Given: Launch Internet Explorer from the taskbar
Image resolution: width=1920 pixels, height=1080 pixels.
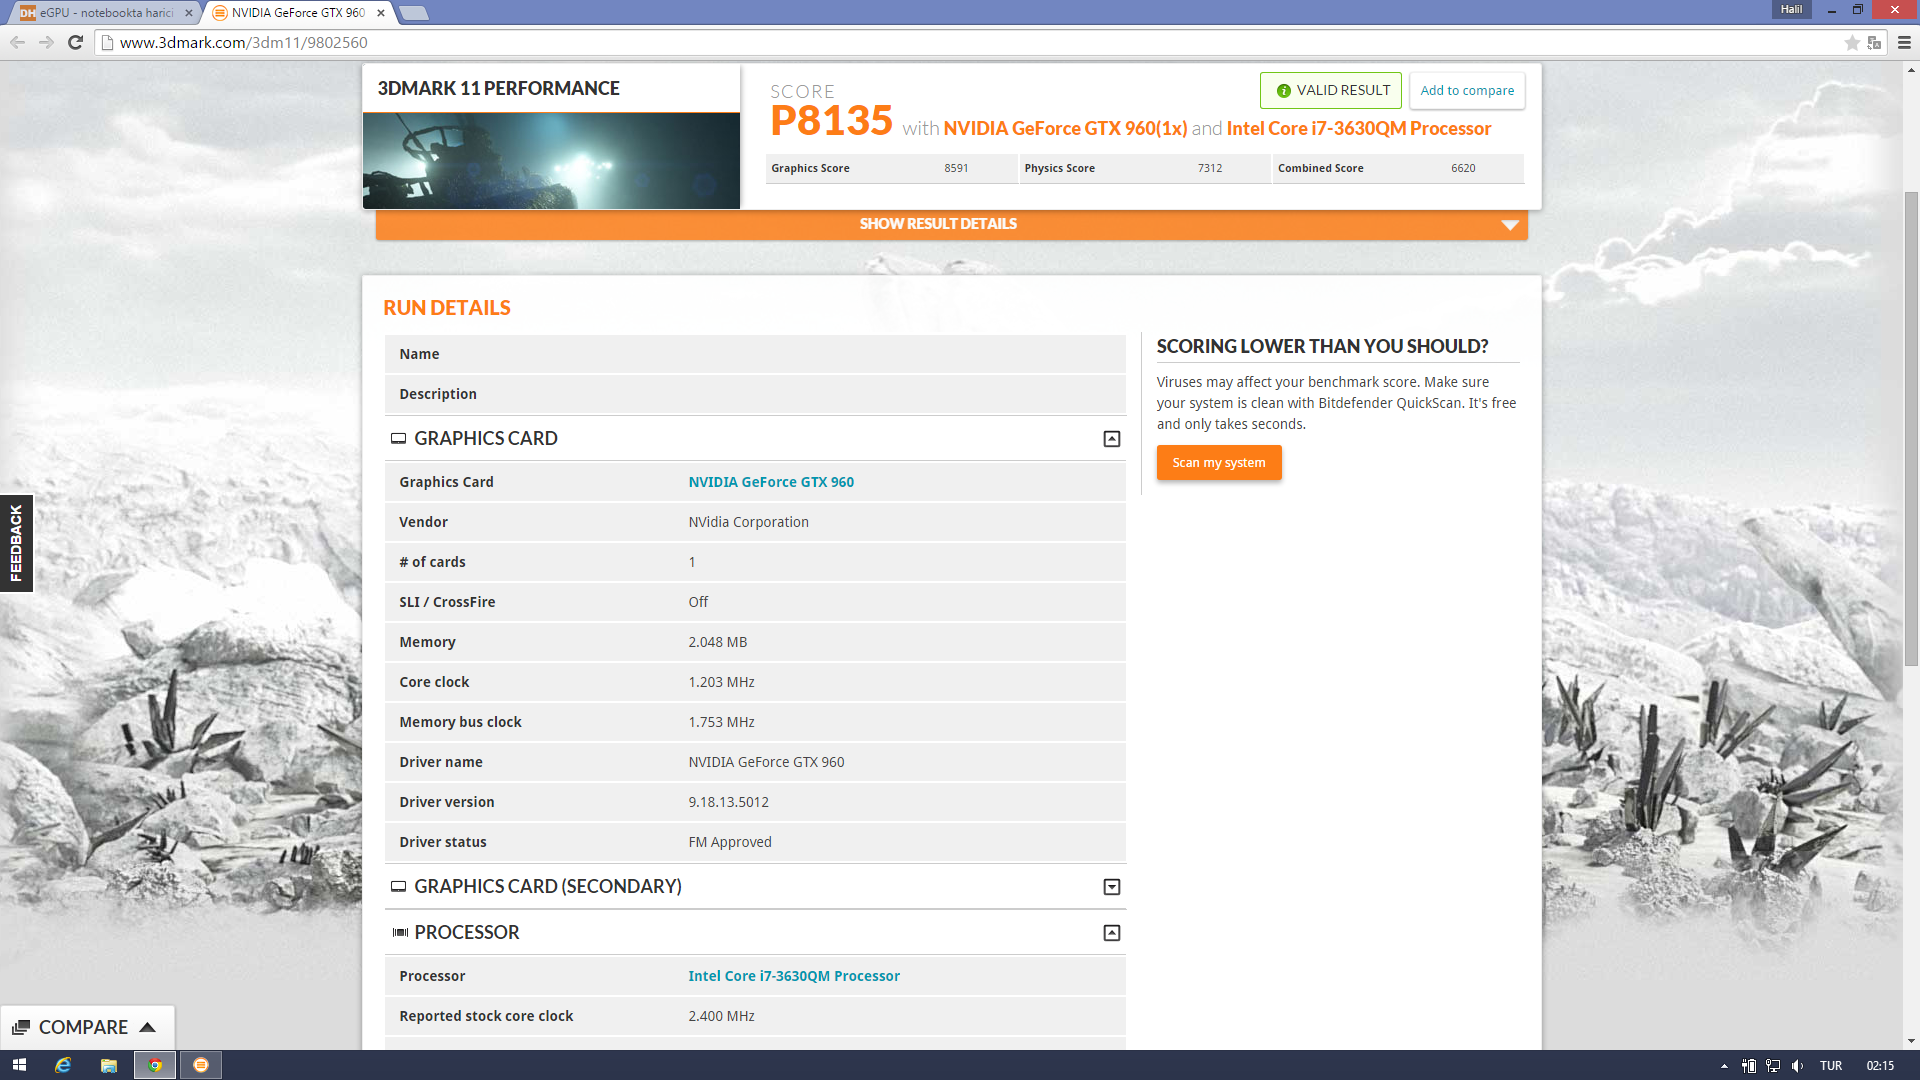Looking at the screenshot, I should click(63, 1065).
